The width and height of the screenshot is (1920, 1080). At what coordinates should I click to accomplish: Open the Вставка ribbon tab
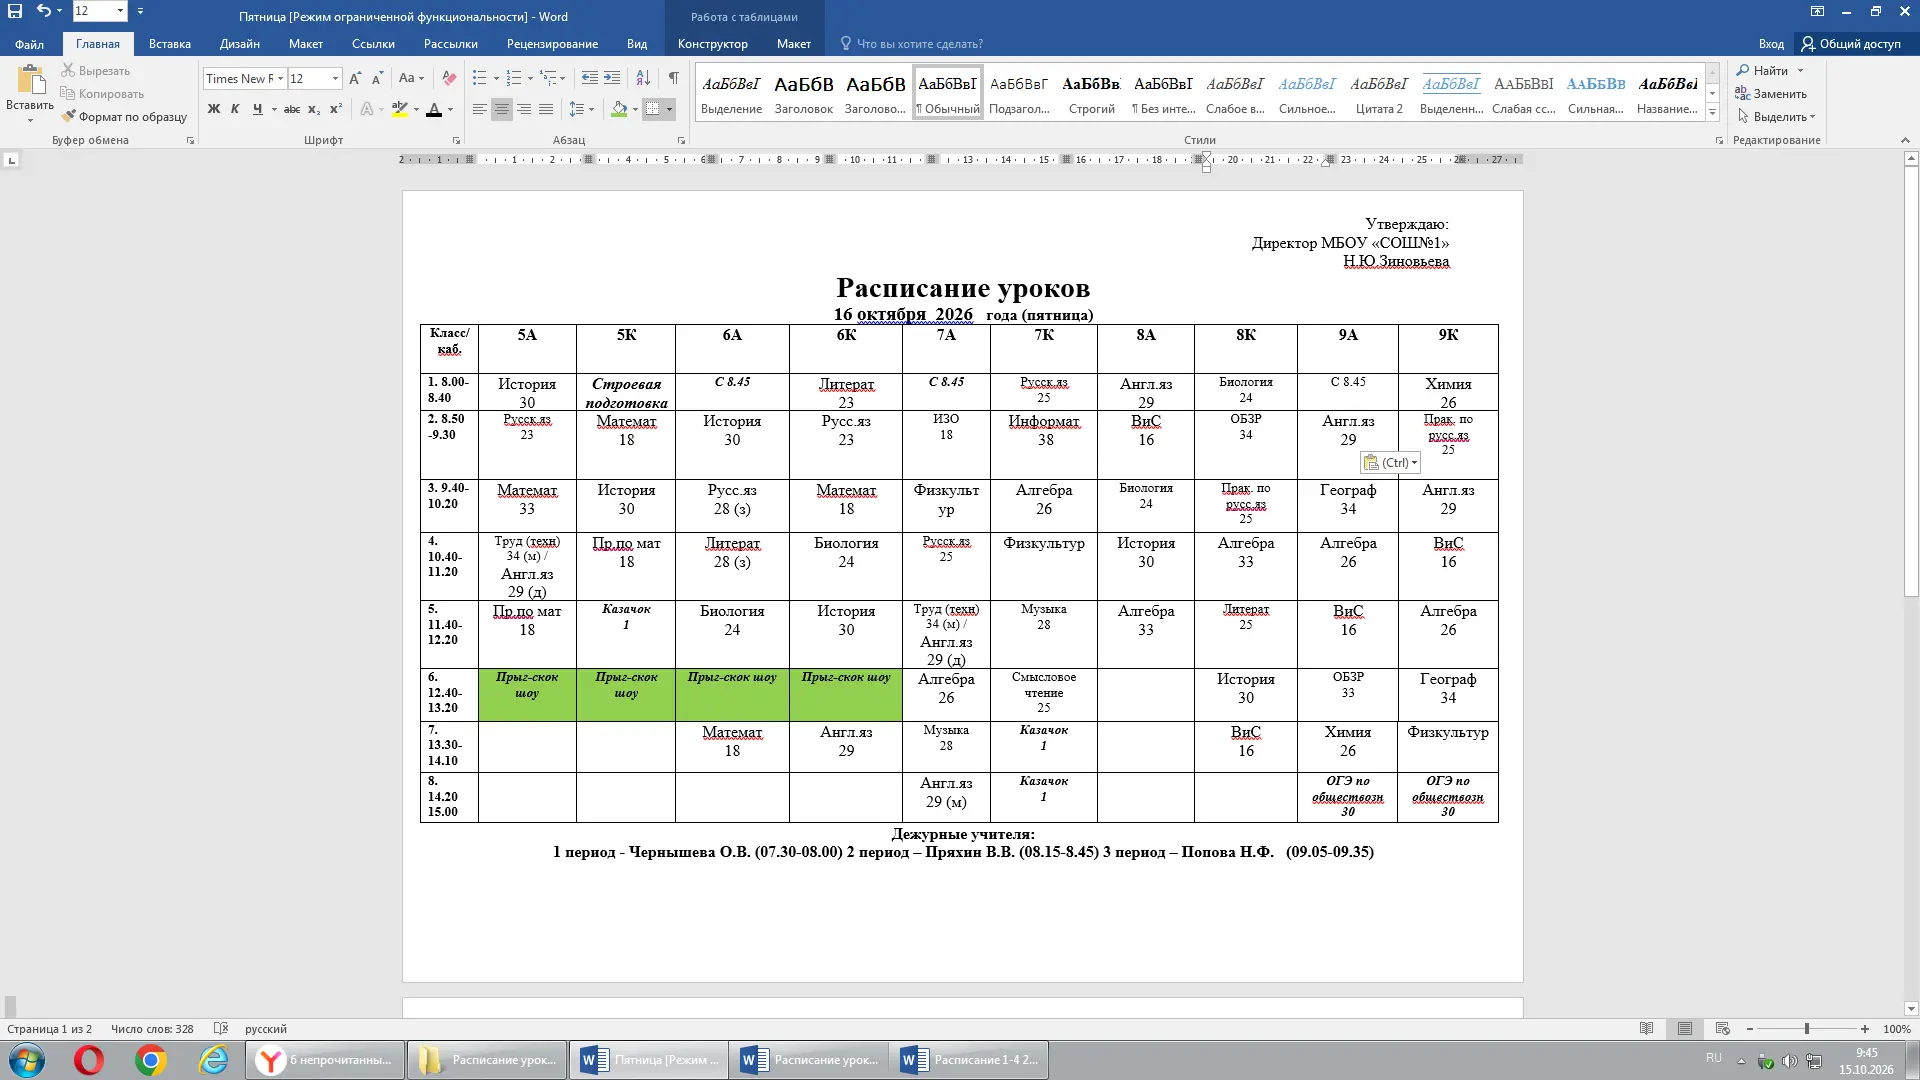(170, 44)
